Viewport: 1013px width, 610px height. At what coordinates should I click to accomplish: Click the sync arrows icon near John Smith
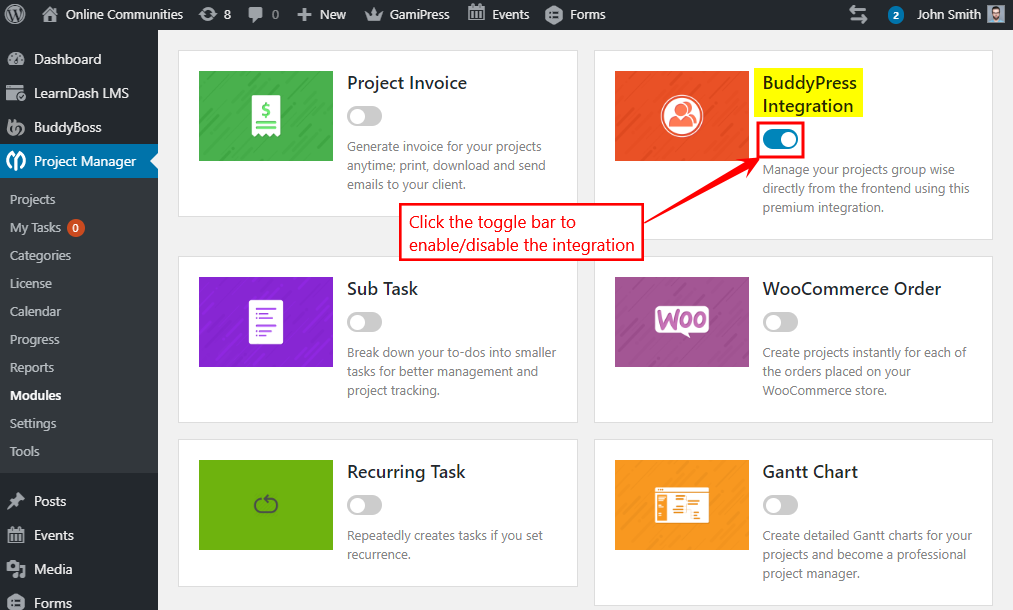[858, 14]
